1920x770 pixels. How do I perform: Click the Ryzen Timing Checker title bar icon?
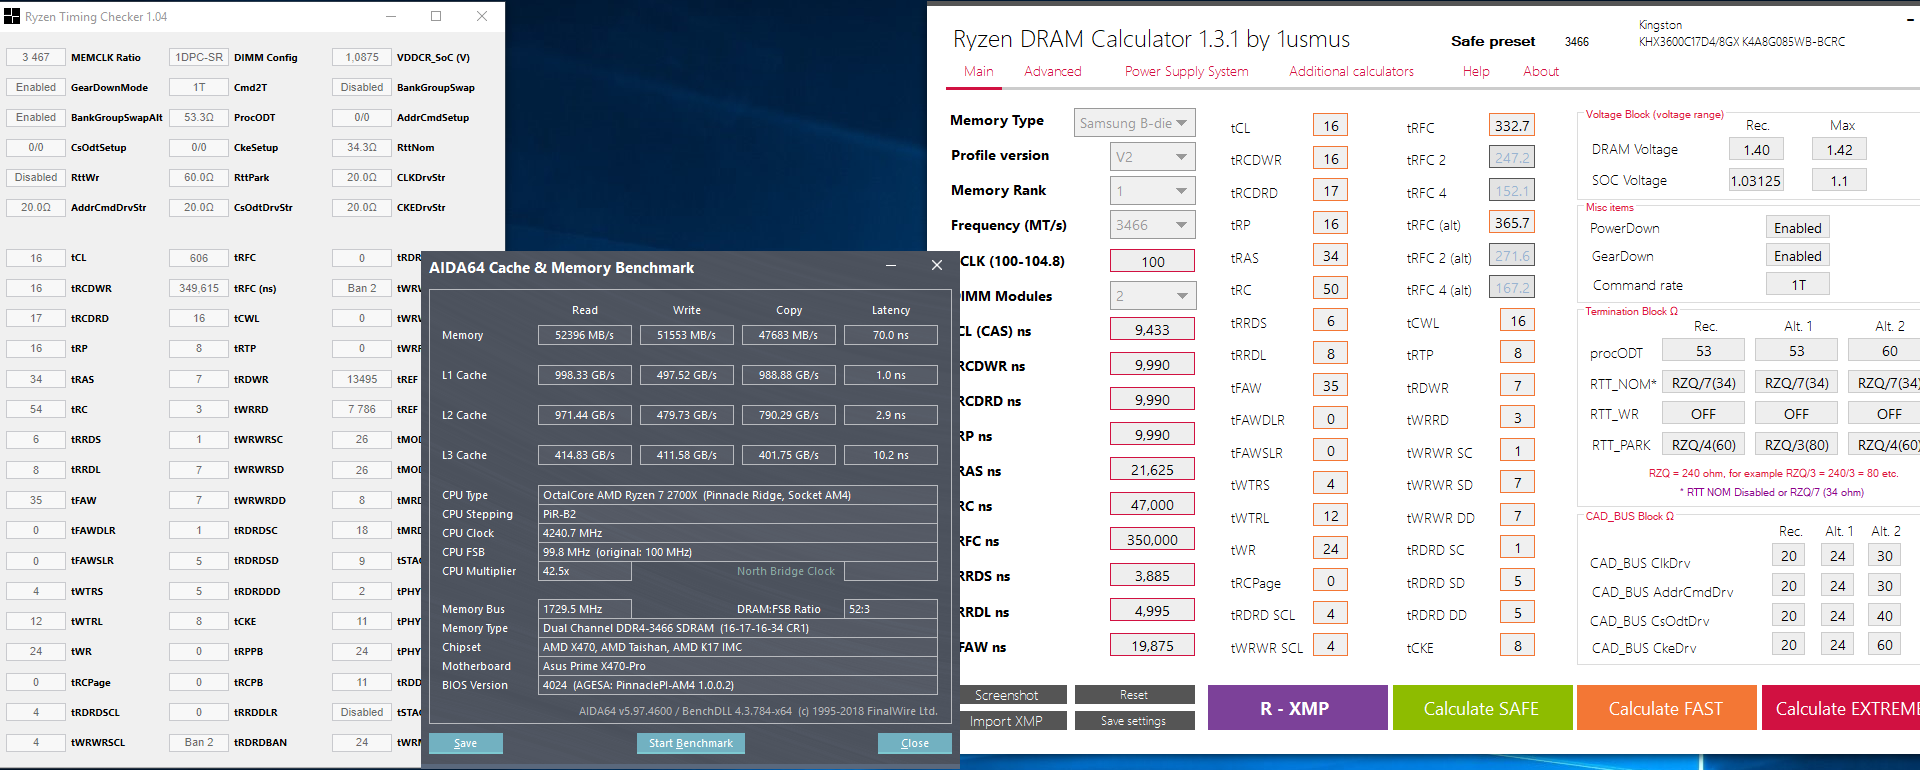click(x=12, y=16)
